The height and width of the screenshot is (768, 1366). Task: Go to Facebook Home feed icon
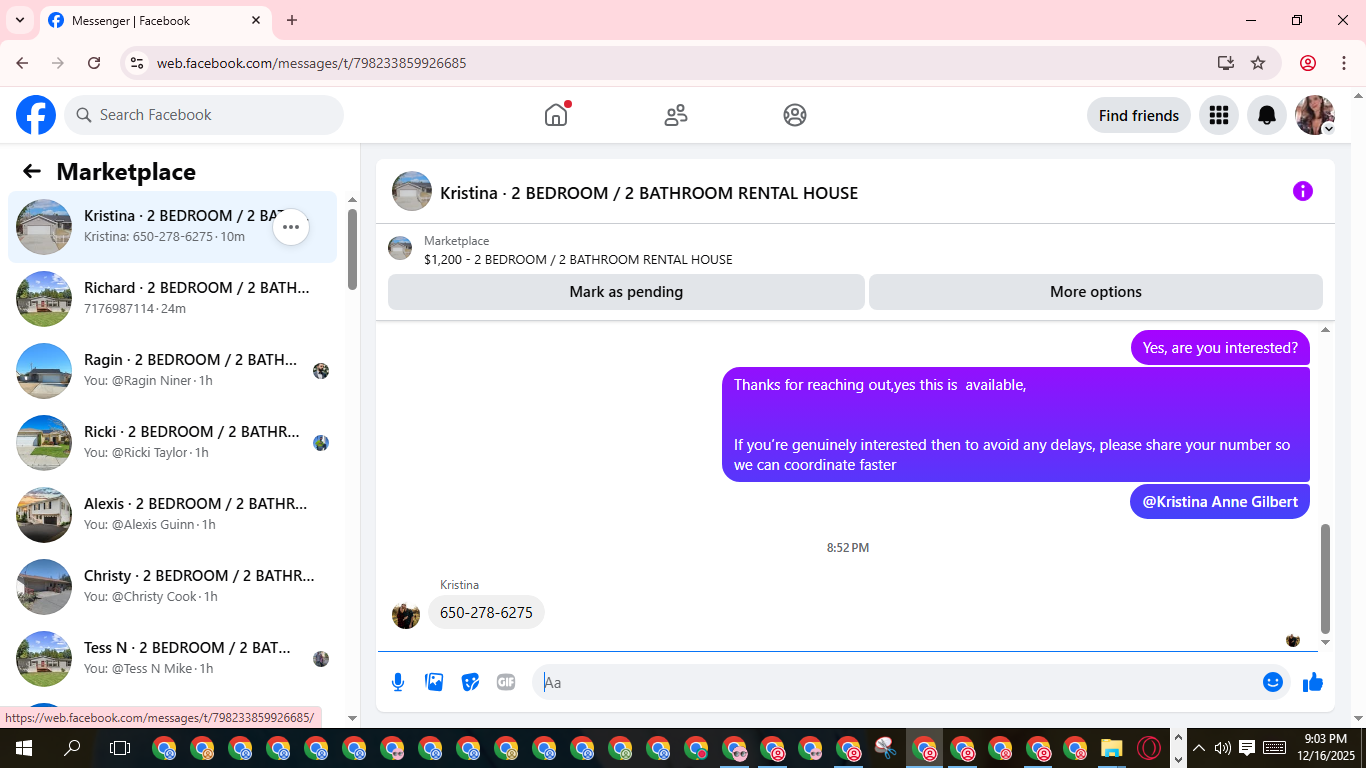tap(556, 115)
